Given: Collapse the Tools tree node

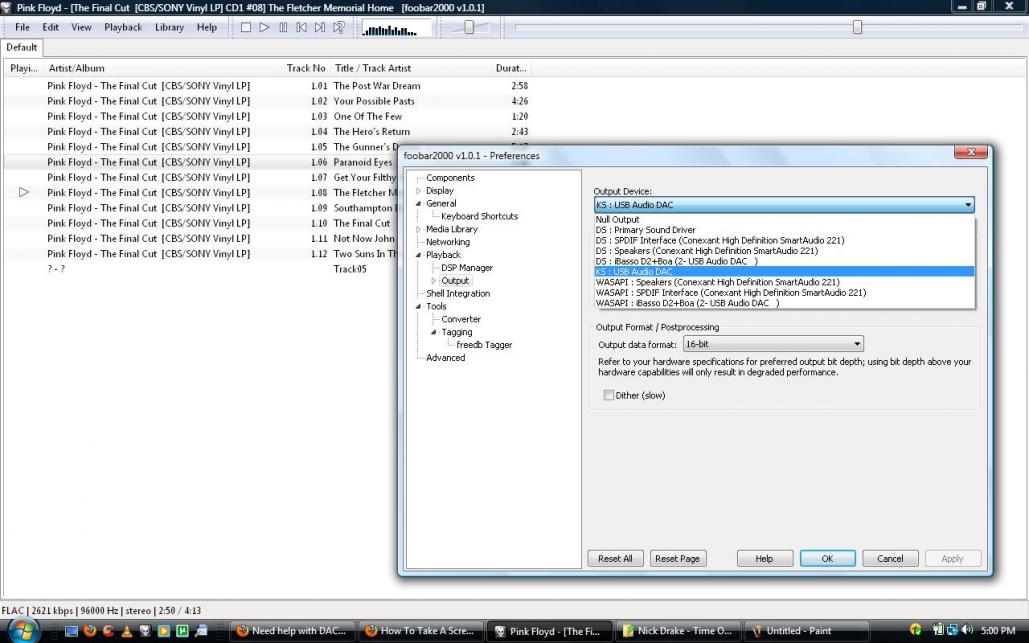Looking at the screenshot, I should click(419, 307).
